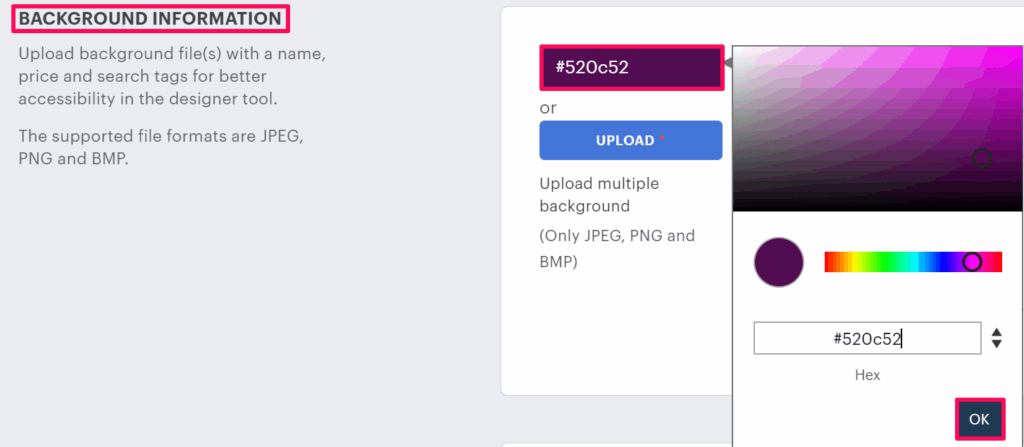
Task: Pick red at hue slider's start
Action: pyautogui.click(x=828, y=262)
